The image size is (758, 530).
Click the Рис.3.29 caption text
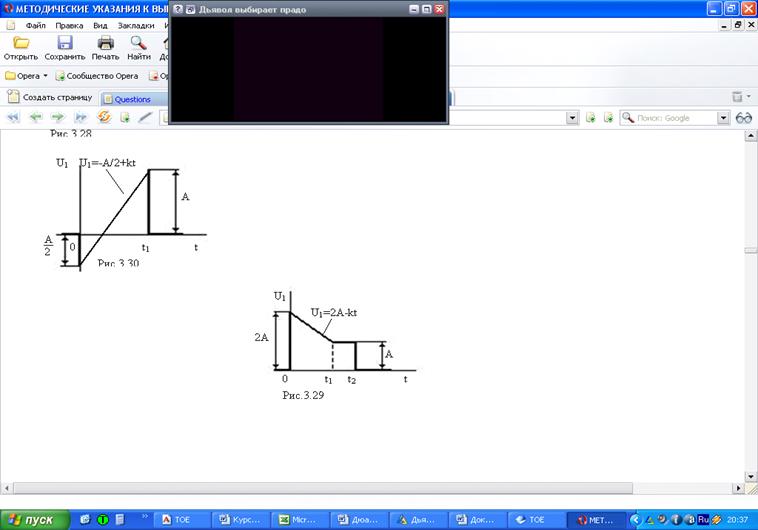[x=303, y=395]
